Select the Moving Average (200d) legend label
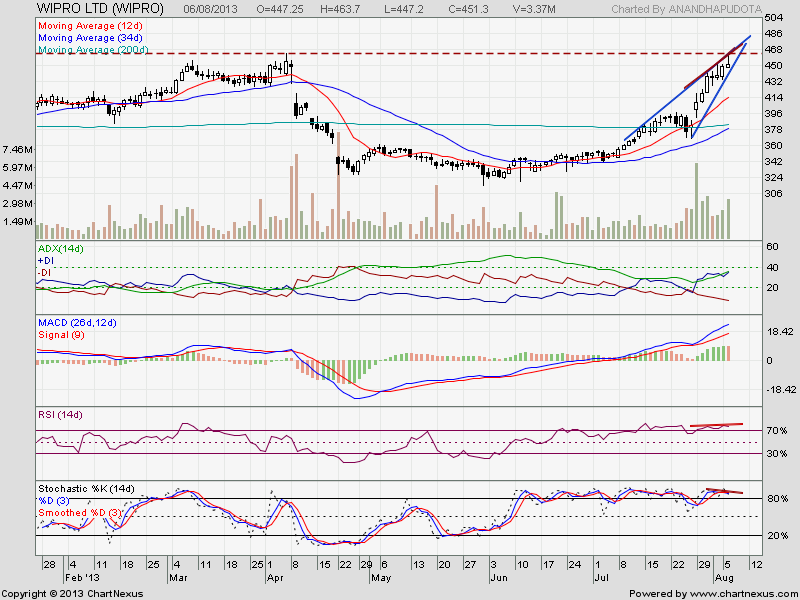This screenshot has height=600, width=800. (x=93, y=50)
